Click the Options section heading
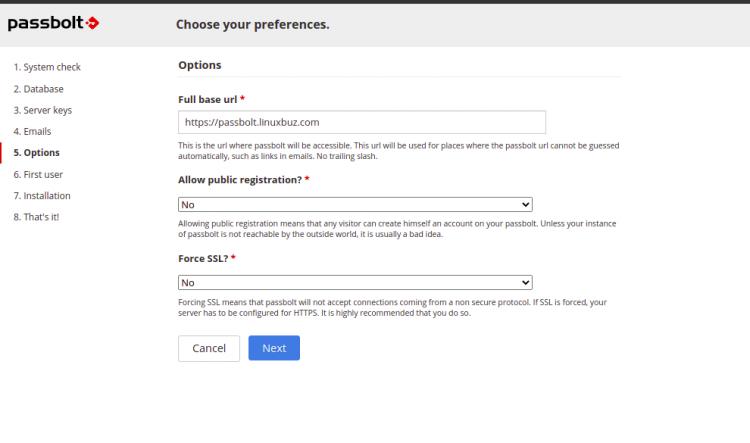 click(199, 65)
